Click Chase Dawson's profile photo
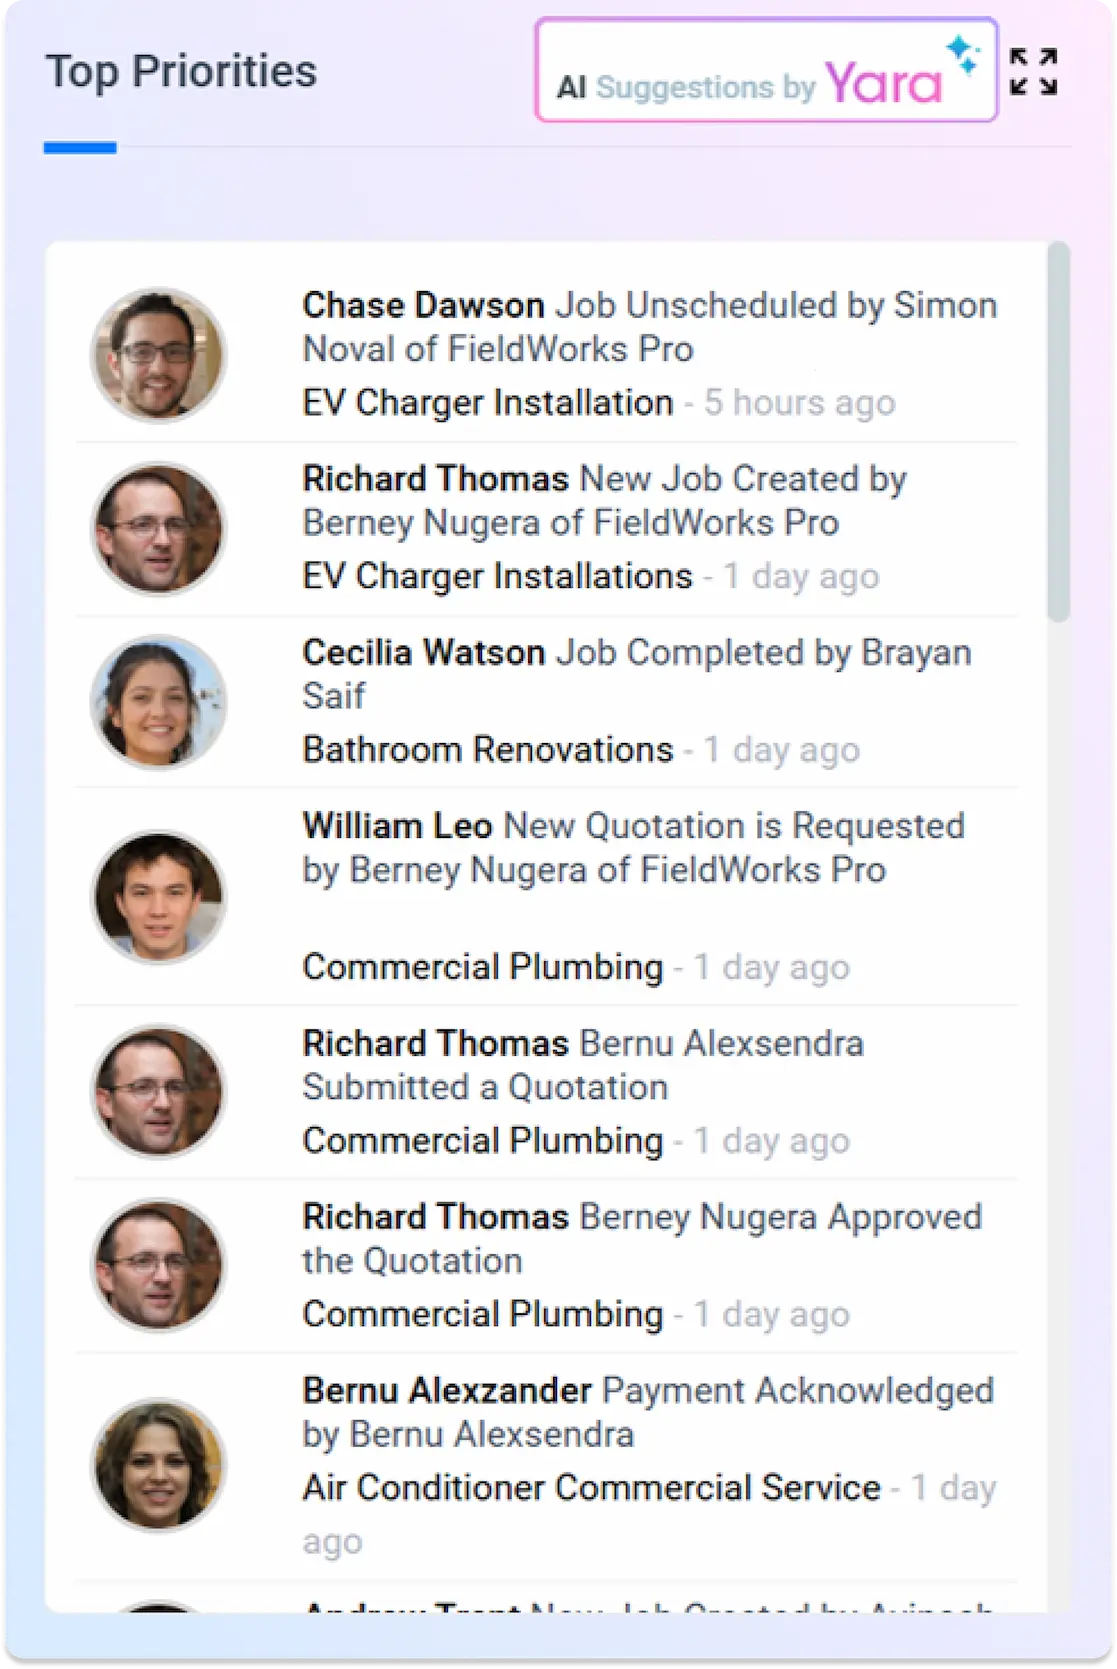 pos(158,355)
